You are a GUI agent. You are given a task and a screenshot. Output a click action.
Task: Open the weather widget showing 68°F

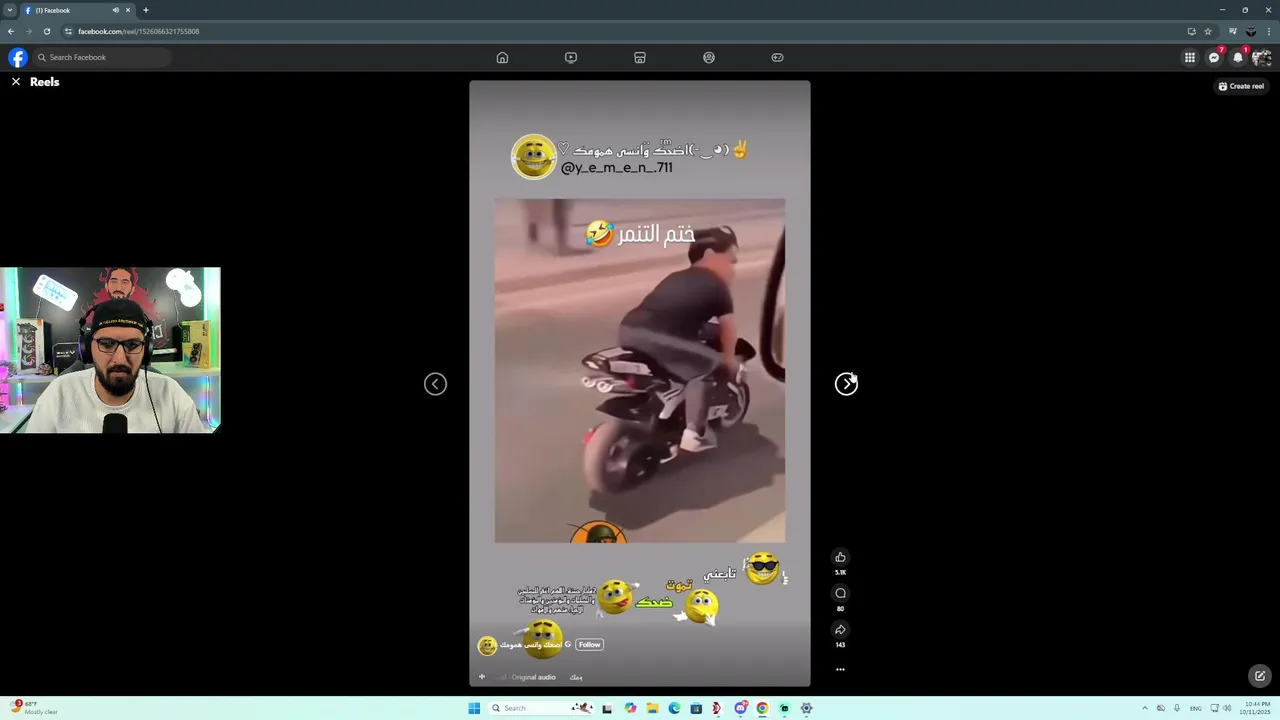tap(35, 708)
